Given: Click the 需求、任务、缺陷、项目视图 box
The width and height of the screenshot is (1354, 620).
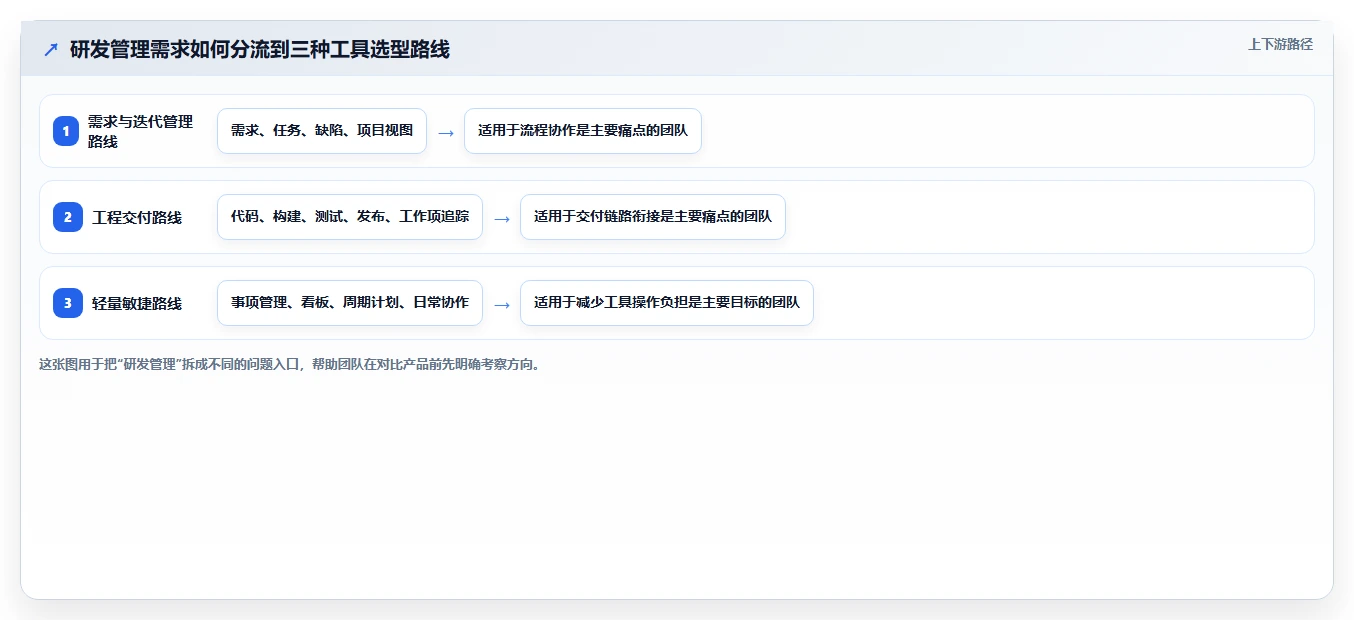Looking at the screenshot, I should click(322, 131).
